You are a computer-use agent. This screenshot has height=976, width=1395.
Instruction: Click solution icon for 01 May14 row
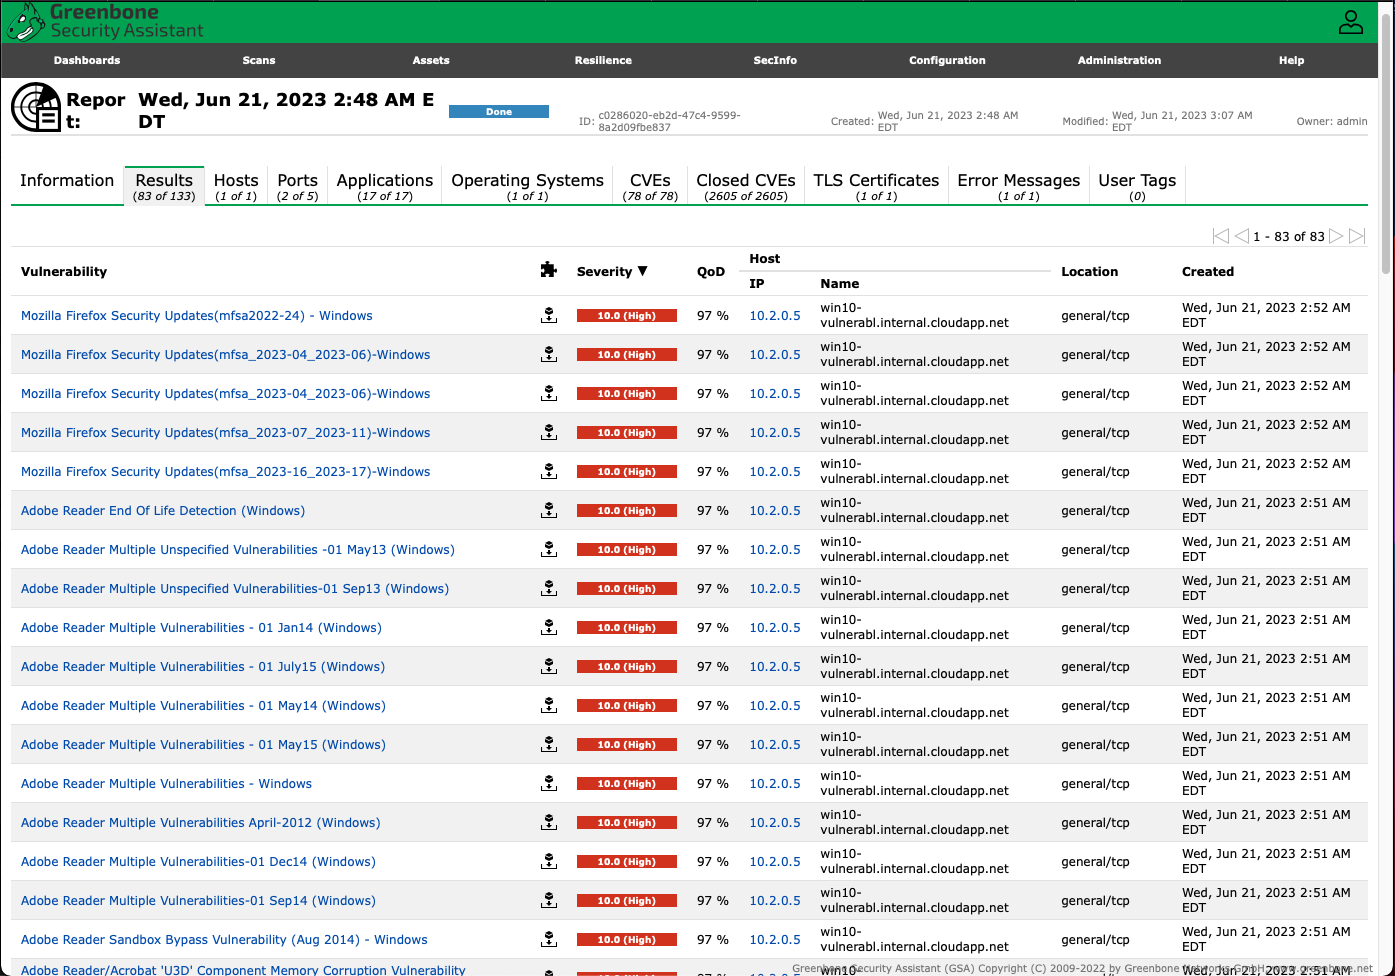pyautogui.click(x=549, y=705)
